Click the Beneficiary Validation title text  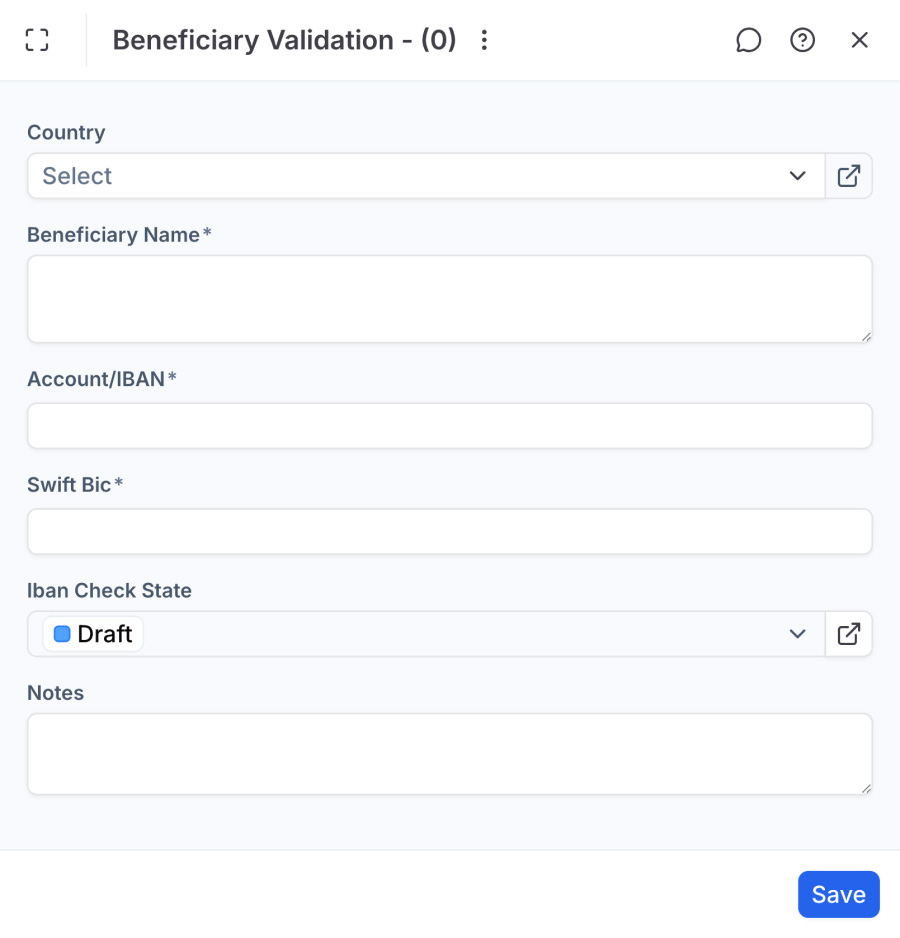(x=284, y=40)
